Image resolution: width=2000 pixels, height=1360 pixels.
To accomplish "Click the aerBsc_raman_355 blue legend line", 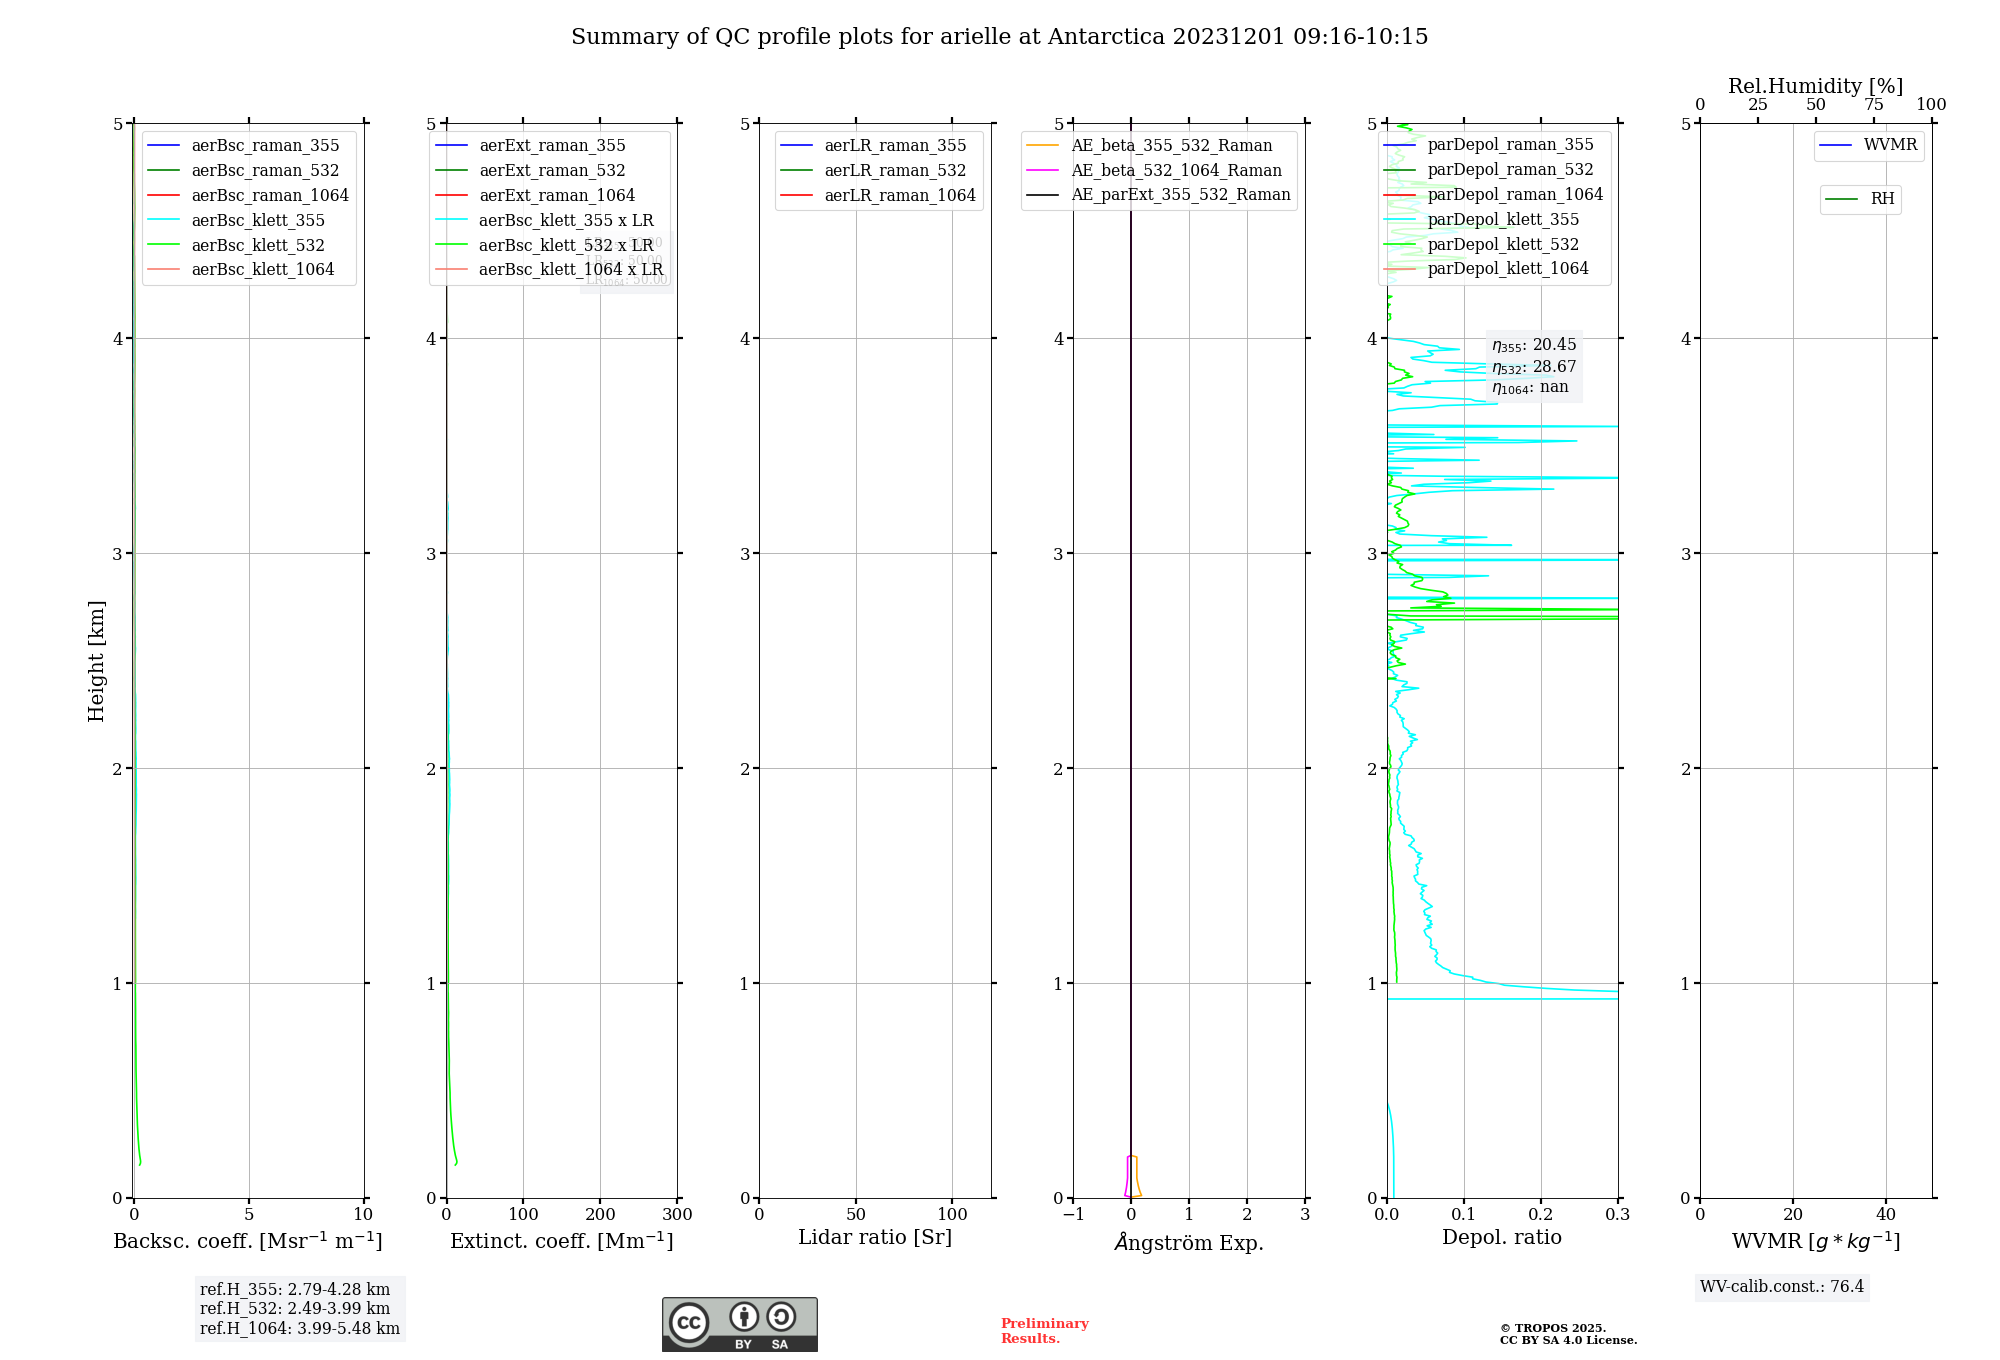I will [163, 146].
